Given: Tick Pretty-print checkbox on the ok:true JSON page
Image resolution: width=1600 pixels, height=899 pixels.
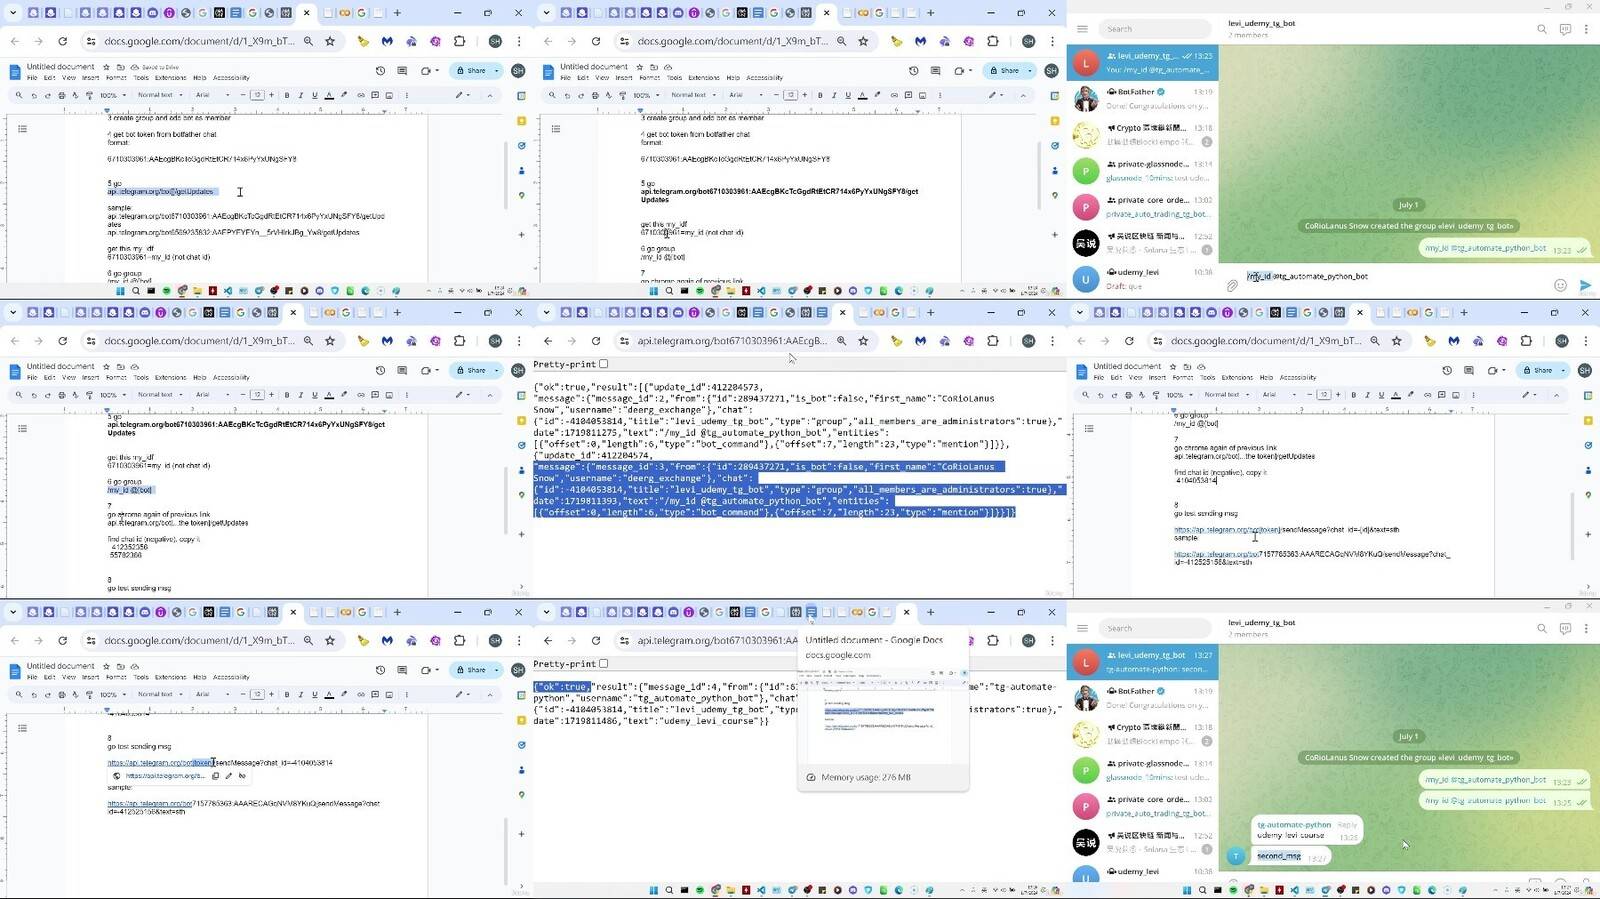Looking at the screenshot, I should [x=603, y=664].
